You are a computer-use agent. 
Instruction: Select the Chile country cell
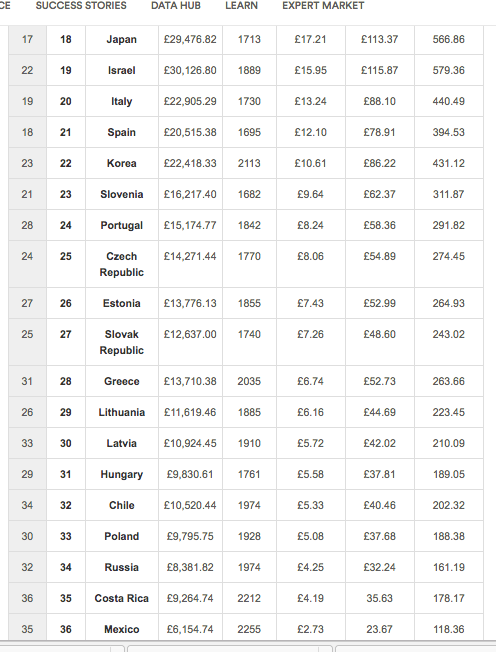(122, 505)
